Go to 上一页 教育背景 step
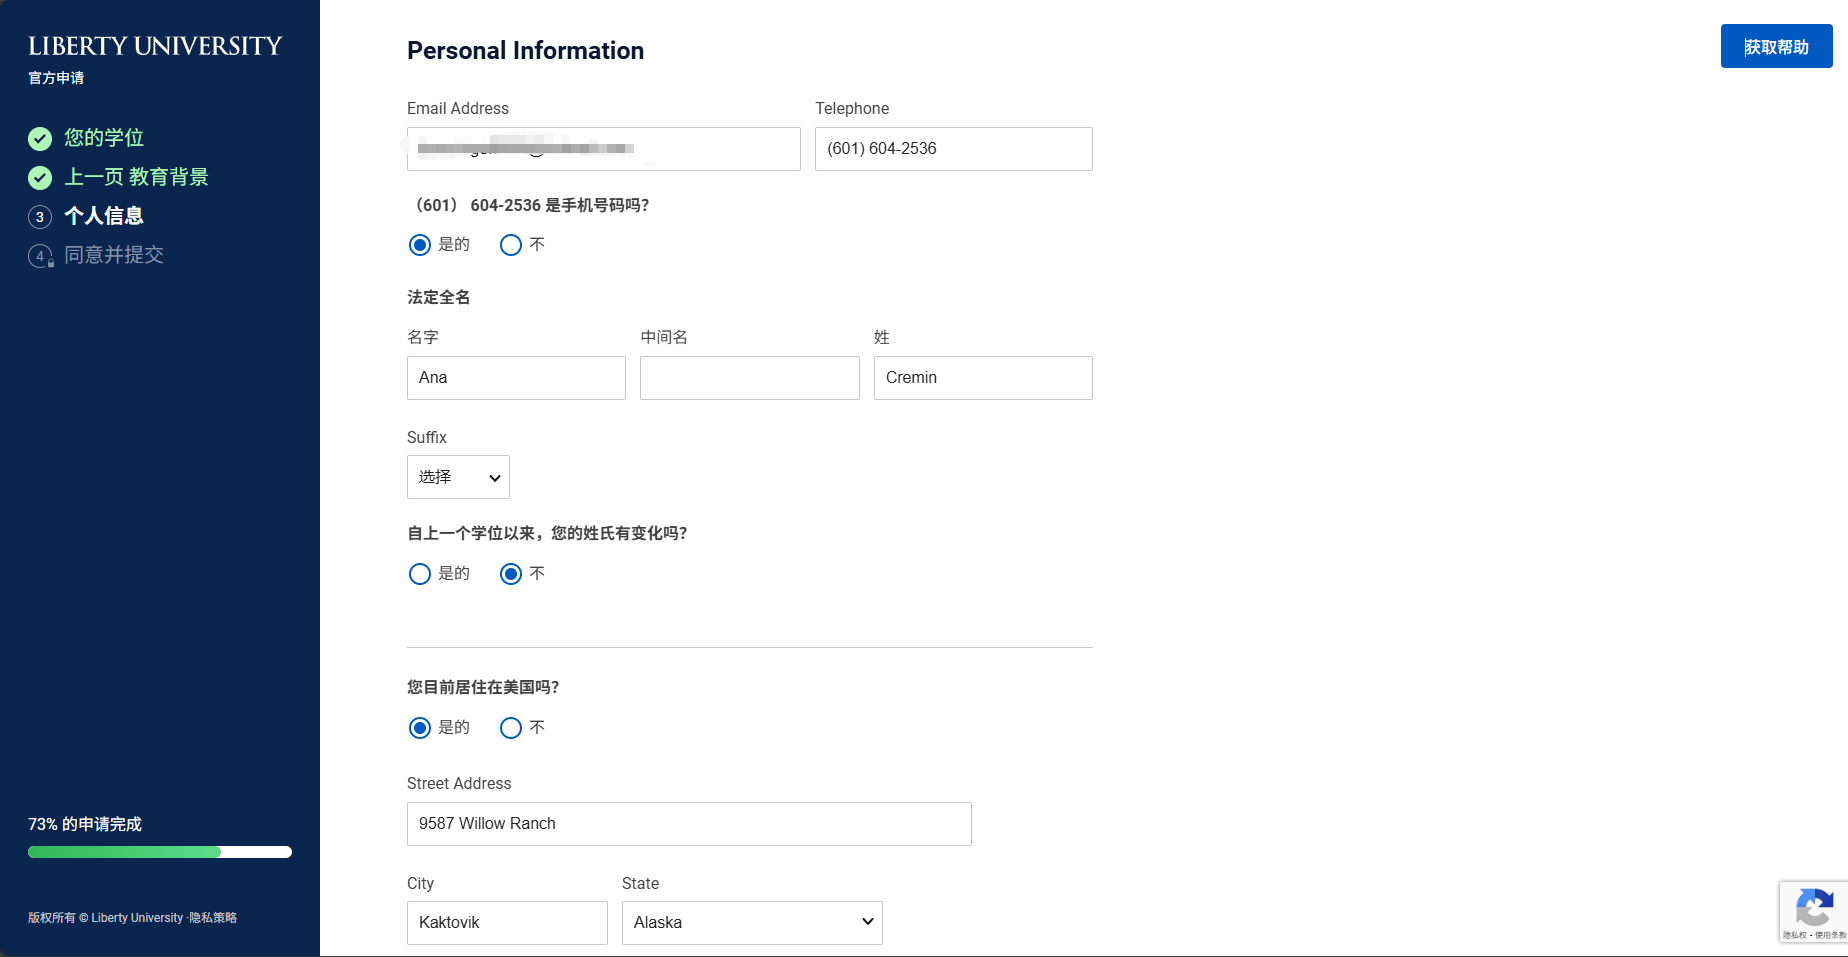Image resolution: width=1848 pixels, height=957 pixels. click(136, 177)
